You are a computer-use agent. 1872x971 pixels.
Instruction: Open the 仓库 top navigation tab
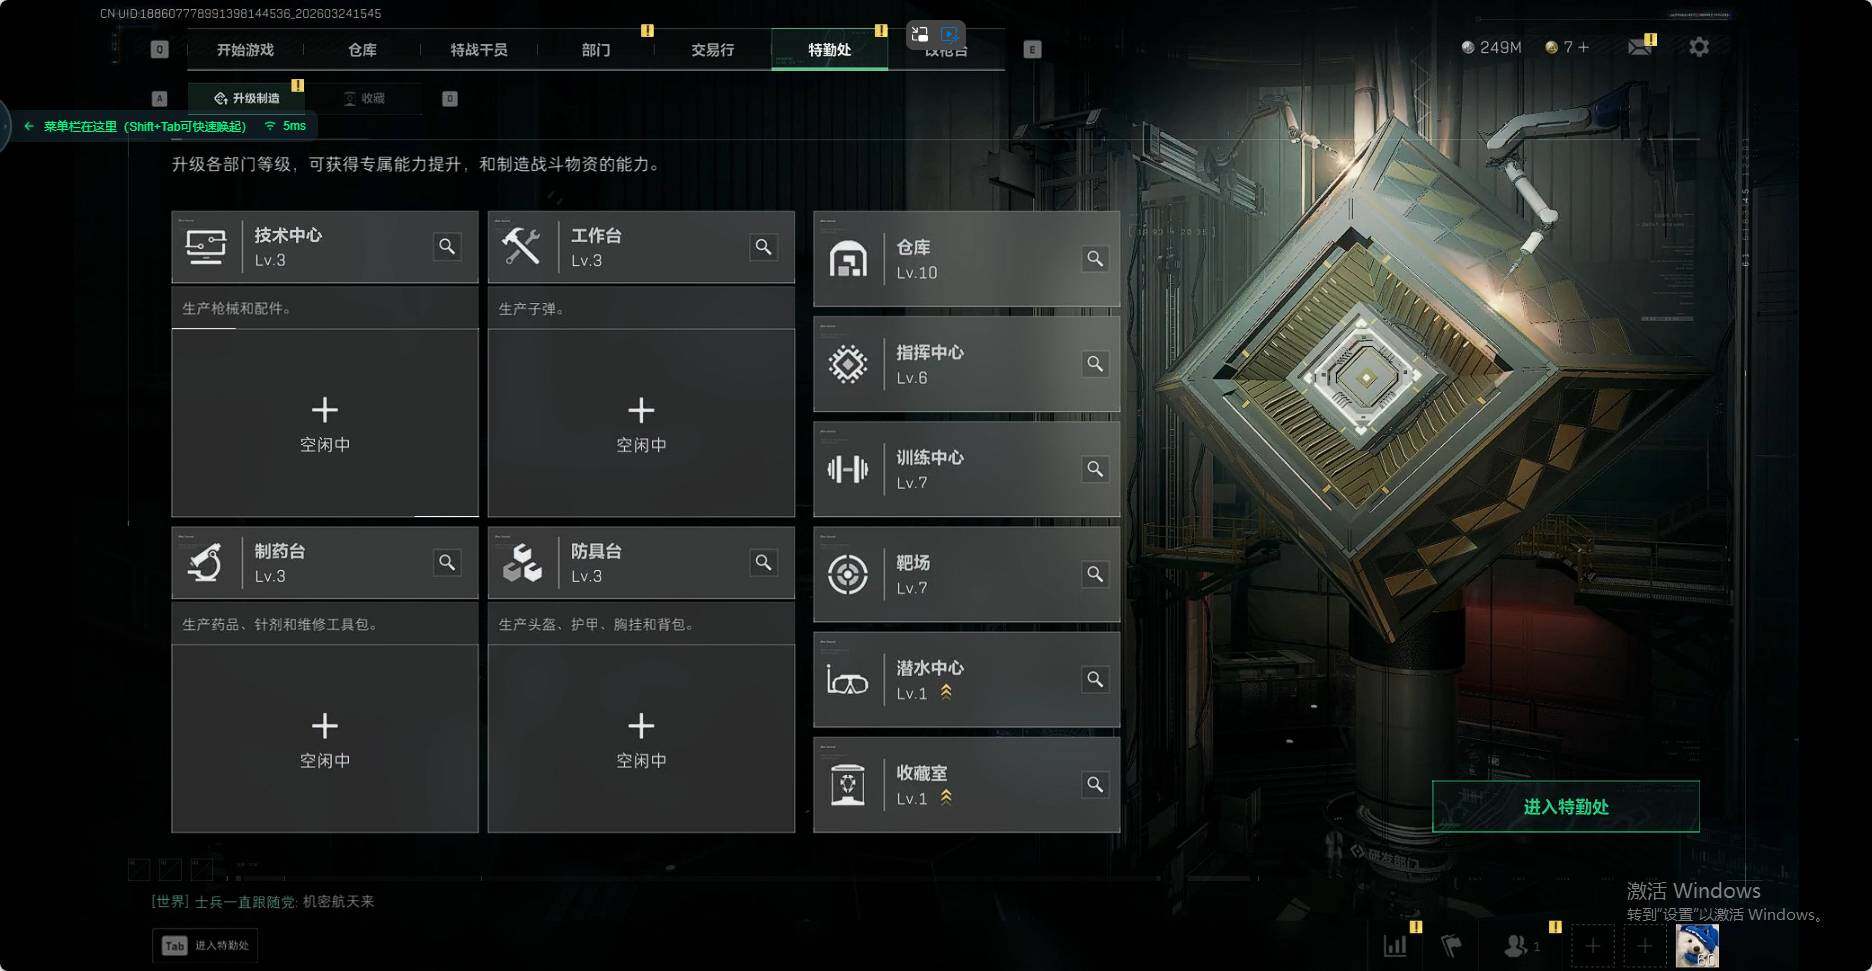click(x=362, y=50)
